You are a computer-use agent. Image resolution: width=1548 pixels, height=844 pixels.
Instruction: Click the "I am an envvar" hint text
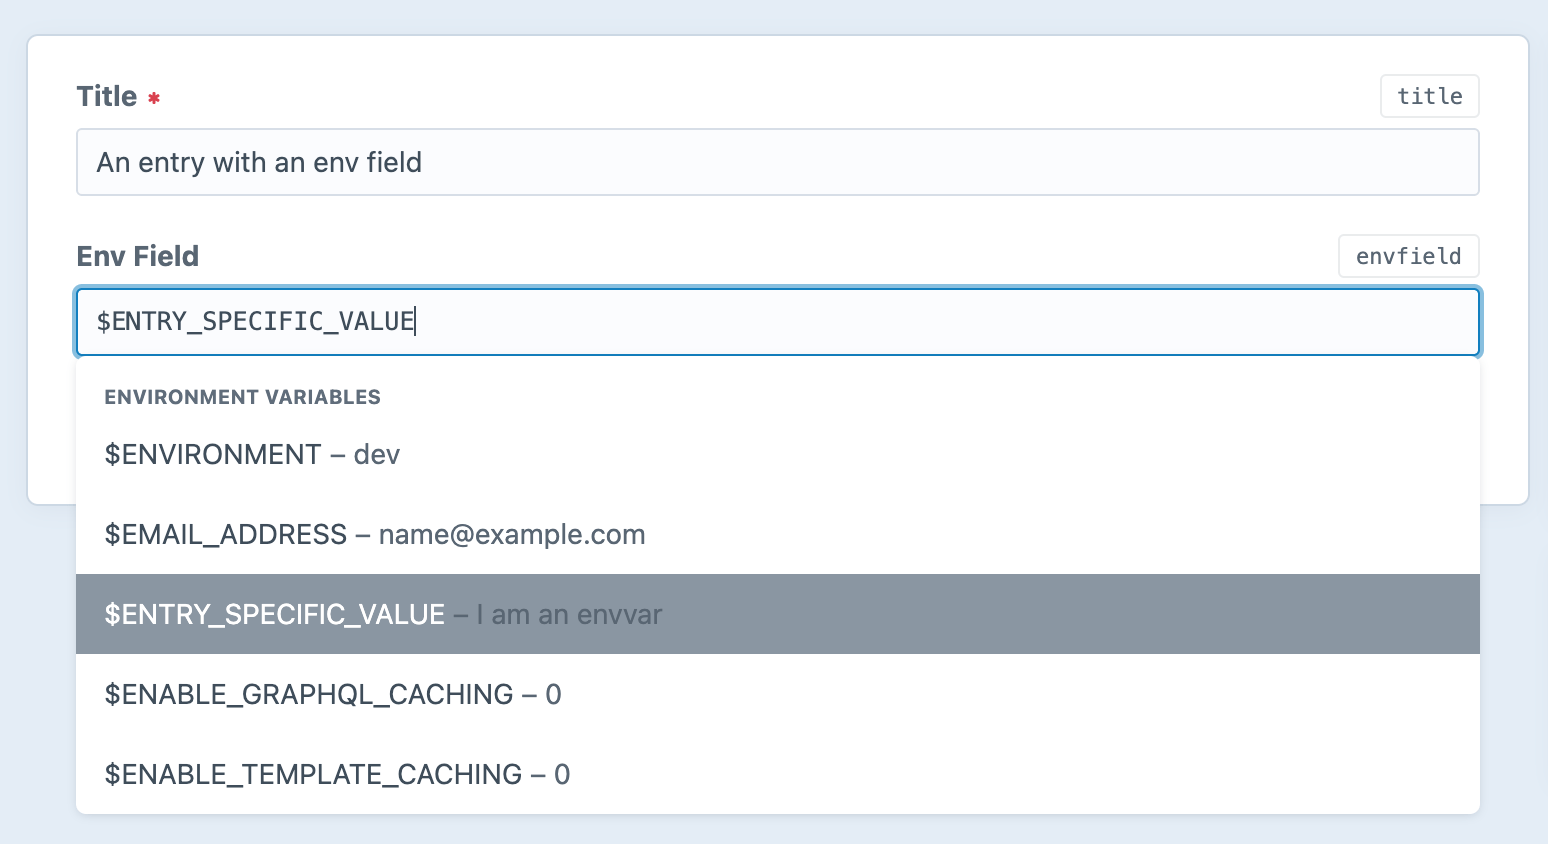(x=569, y=615)
